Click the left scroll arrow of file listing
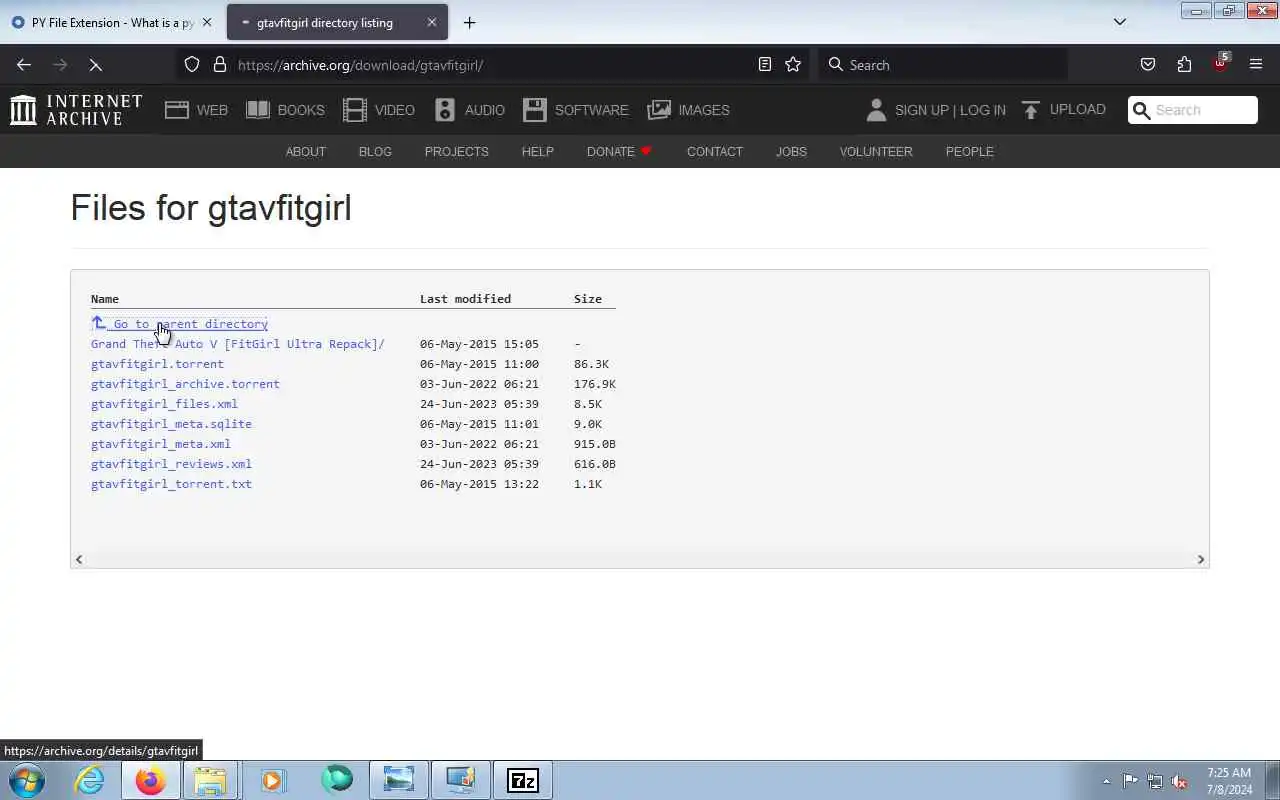Image resolution: width=1280 pixels, height=800 pixels. click(79, 559)
